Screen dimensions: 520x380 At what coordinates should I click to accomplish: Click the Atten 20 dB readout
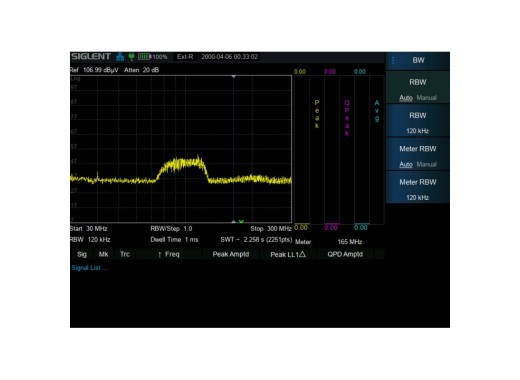(141, 70)
